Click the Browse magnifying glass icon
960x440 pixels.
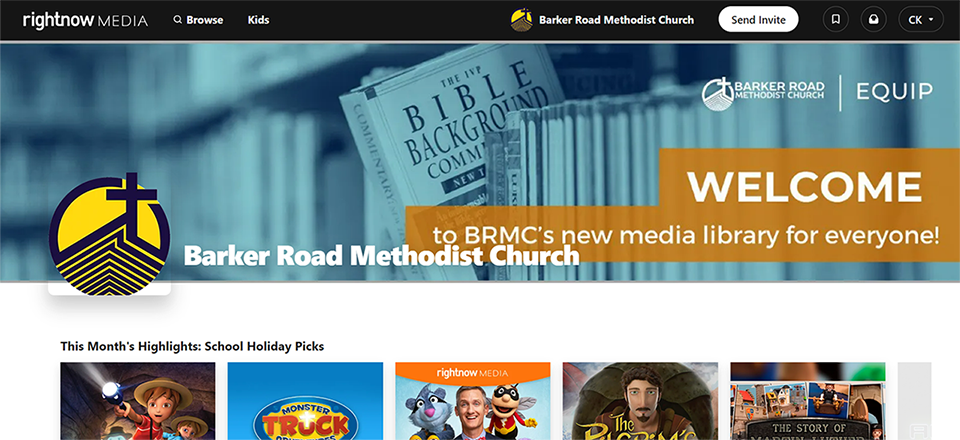point(178,20)
